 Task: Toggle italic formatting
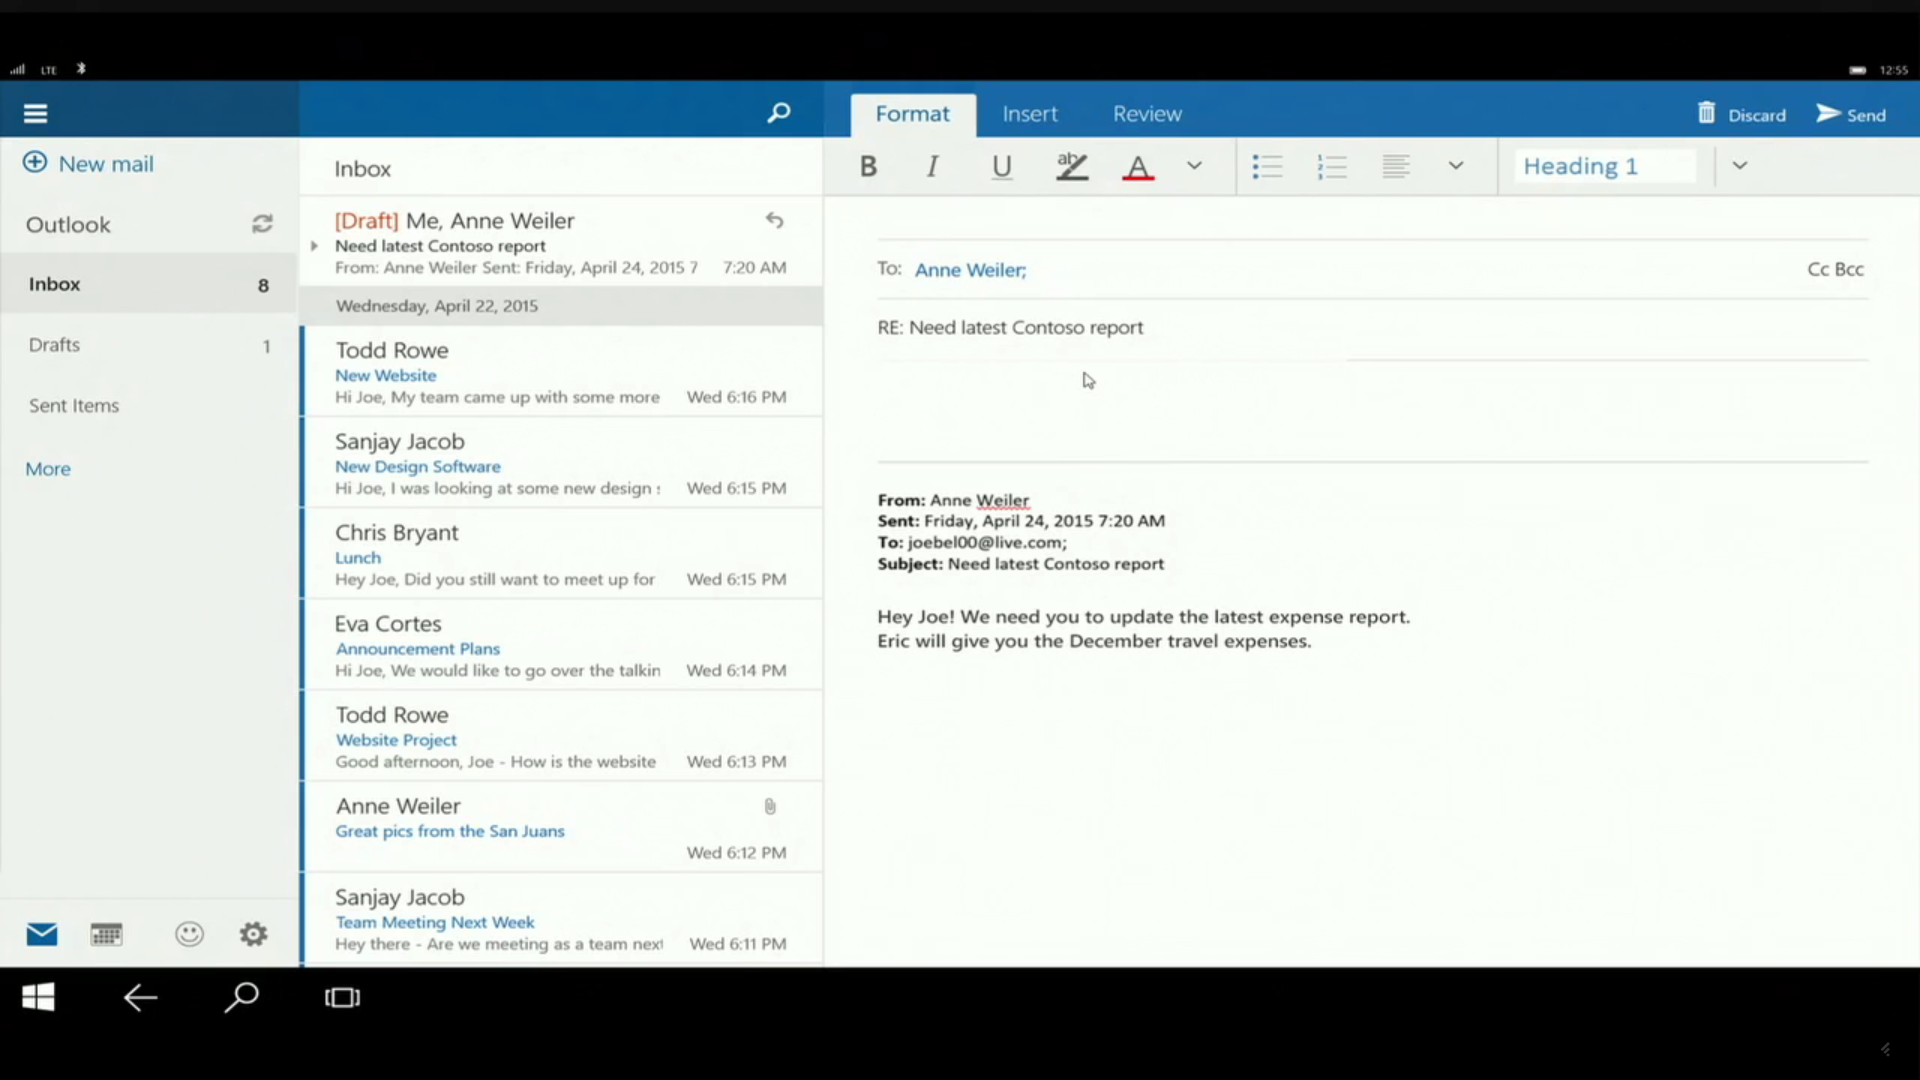(x=932, y=166)
